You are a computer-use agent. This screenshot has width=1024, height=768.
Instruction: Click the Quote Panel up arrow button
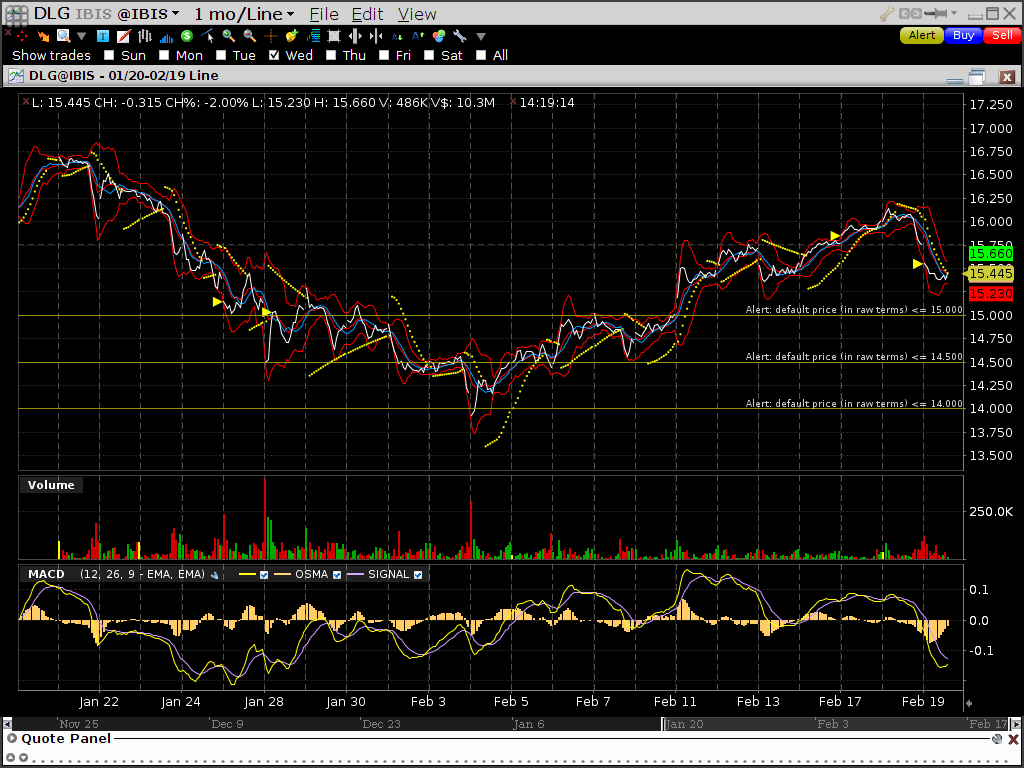[x=11, y=758]
